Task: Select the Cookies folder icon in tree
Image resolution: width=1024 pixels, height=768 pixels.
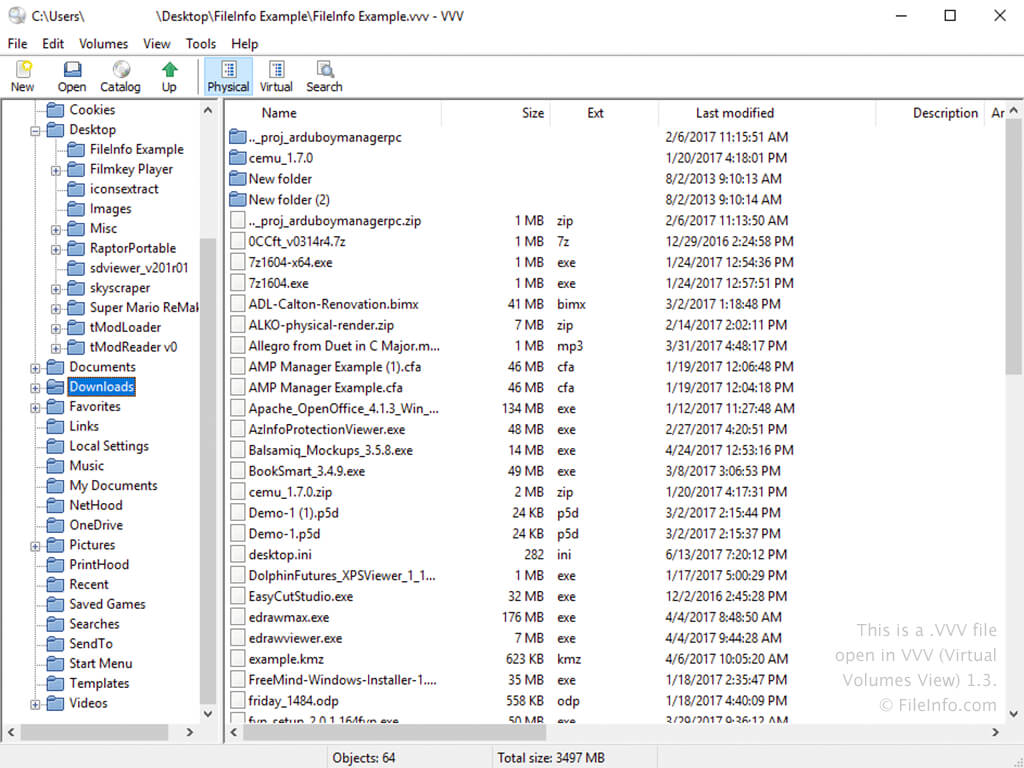Action: pyautogui.click(x=56, y=110)
